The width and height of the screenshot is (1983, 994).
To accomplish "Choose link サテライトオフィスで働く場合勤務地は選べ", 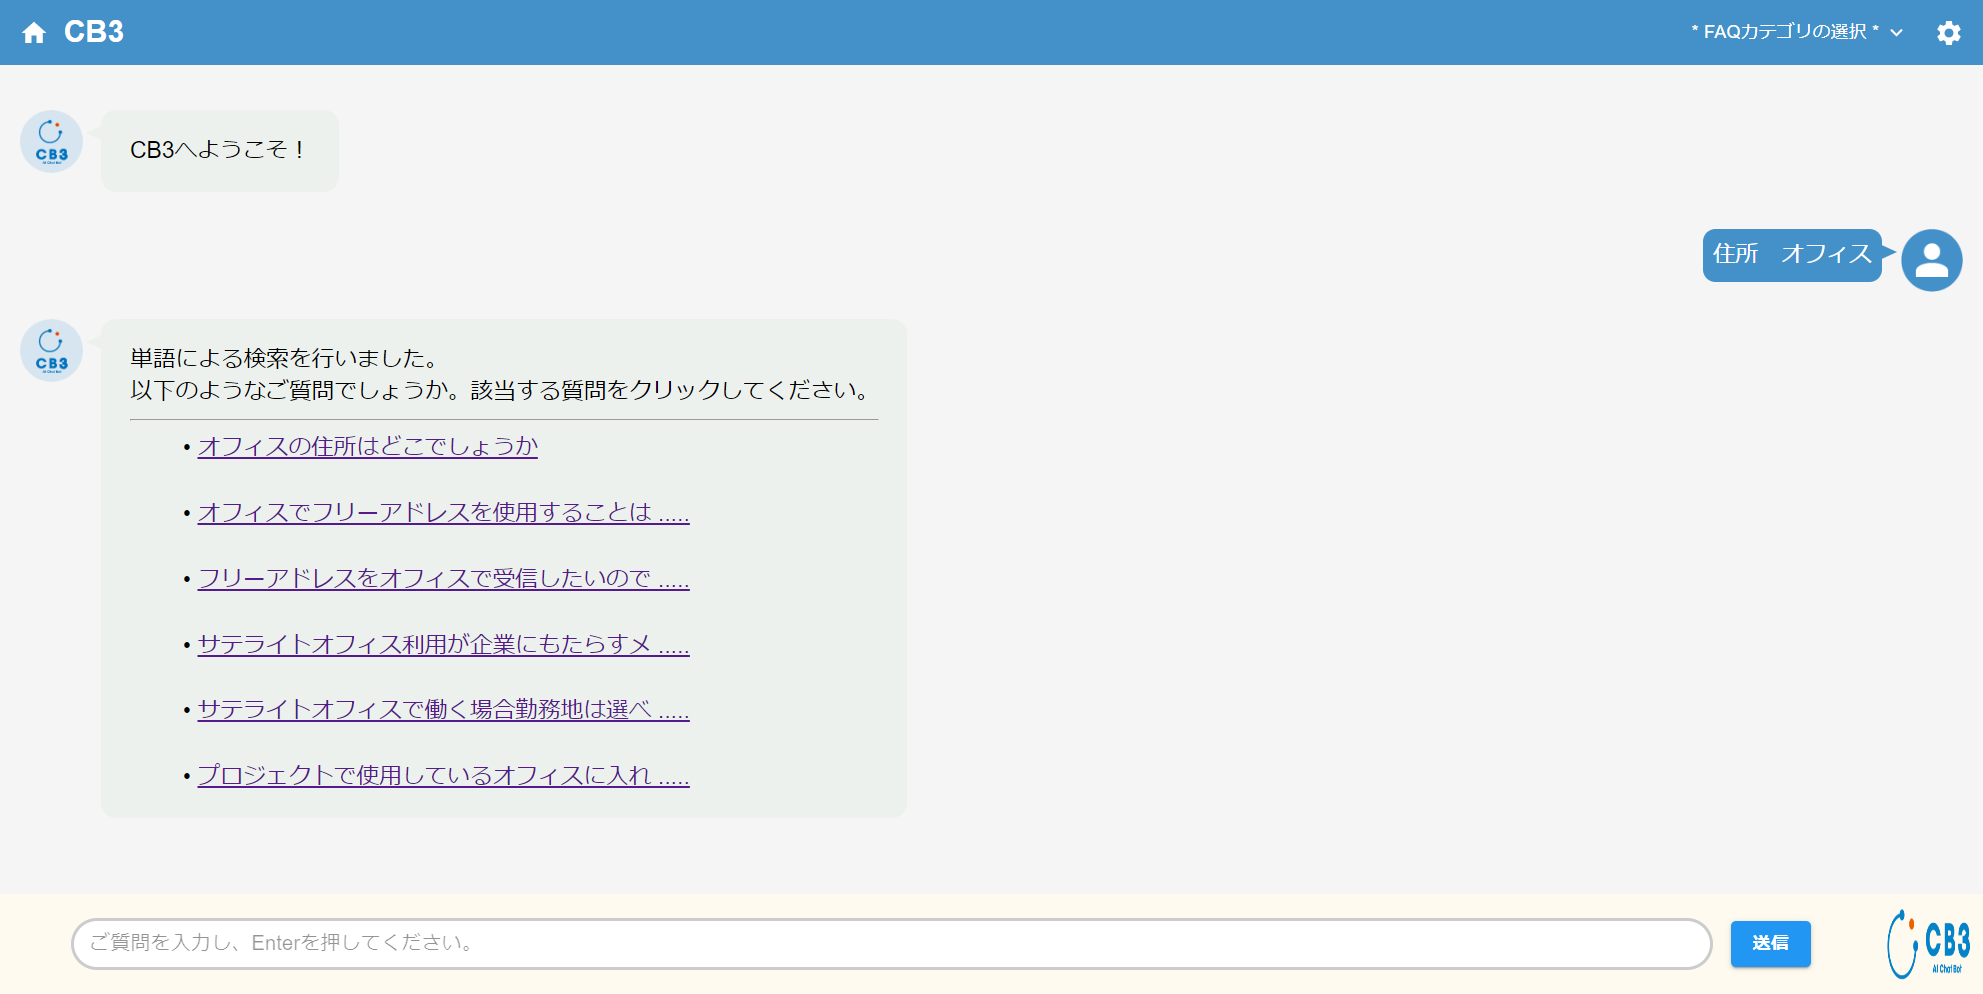I will tap(443, 710).
